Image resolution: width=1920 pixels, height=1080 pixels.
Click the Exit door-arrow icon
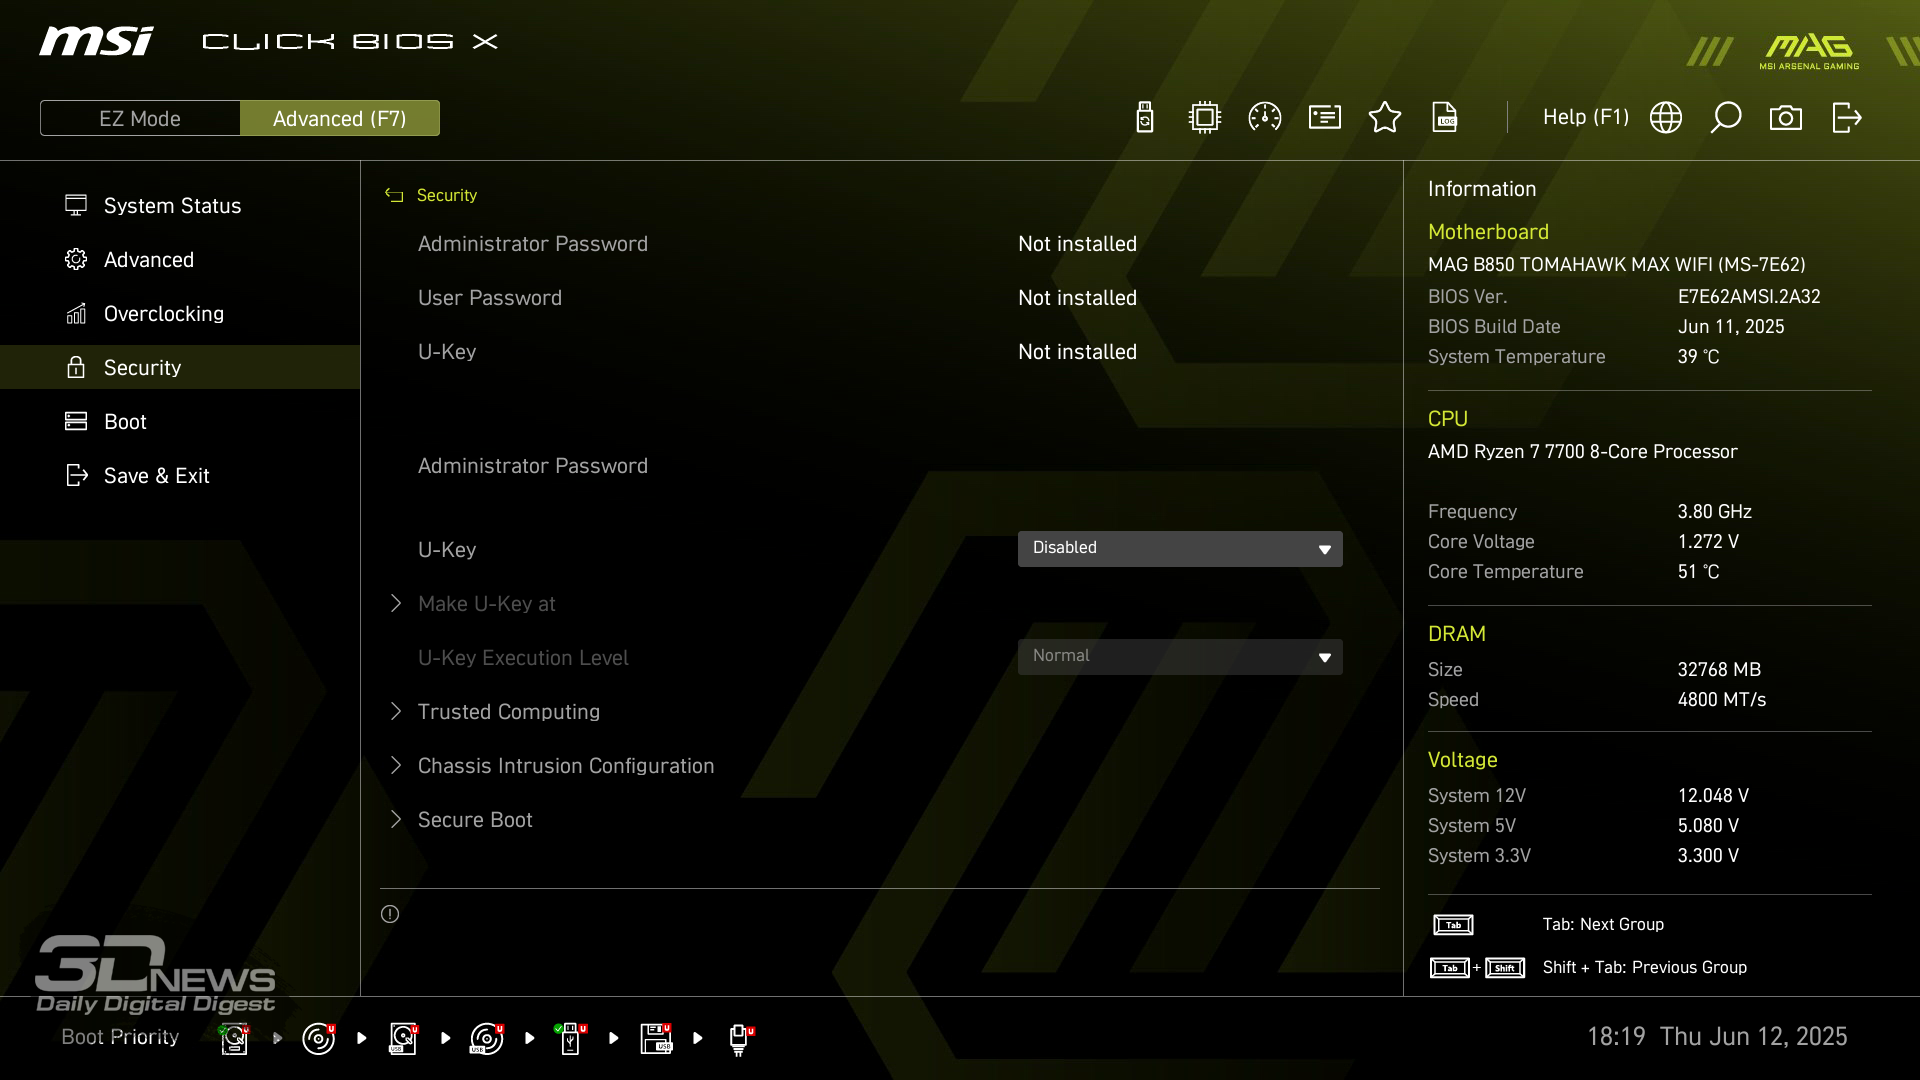pos(1846,118)
